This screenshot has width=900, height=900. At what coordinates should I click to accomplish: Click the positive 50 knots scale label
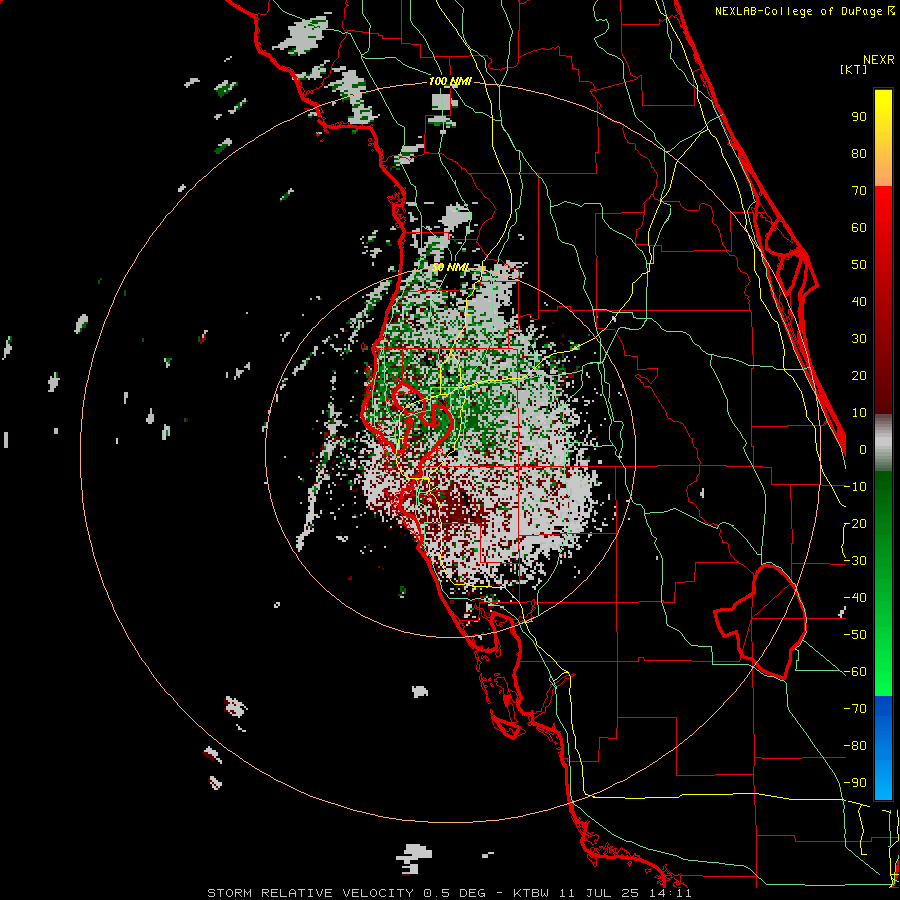(859, 265)
